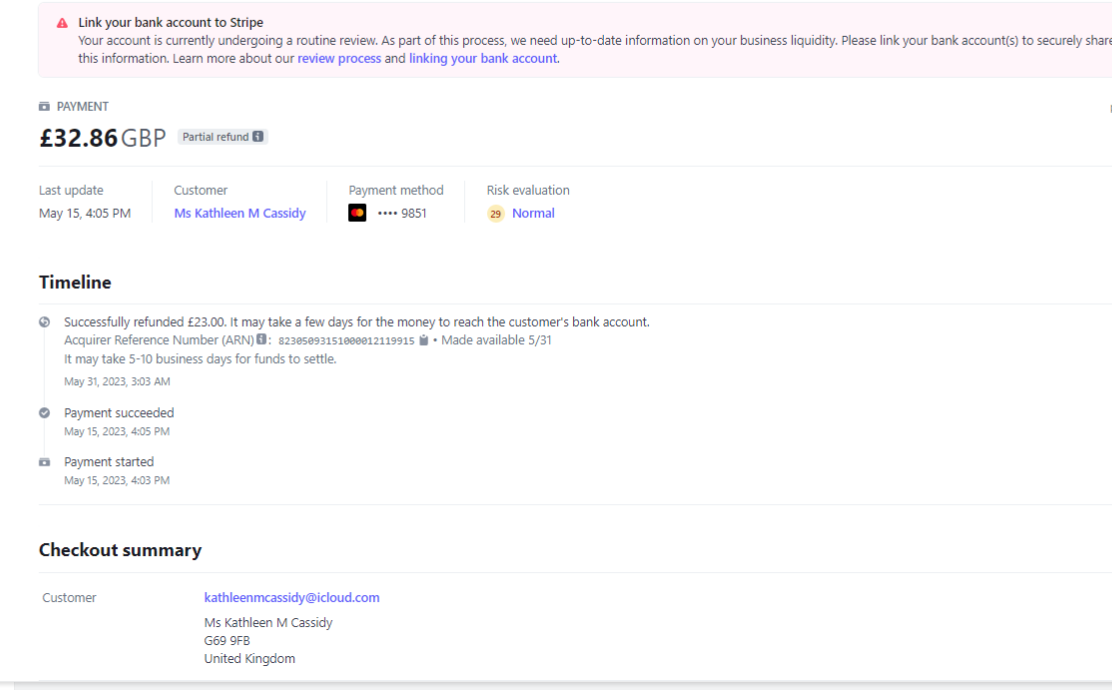1112x690 pixels.
Task: Click the card ending 9851 text
Action: (401, 213)
